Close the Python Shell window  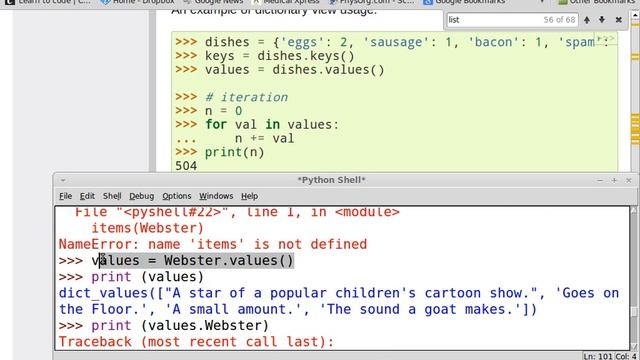click(x=629, y=180)
